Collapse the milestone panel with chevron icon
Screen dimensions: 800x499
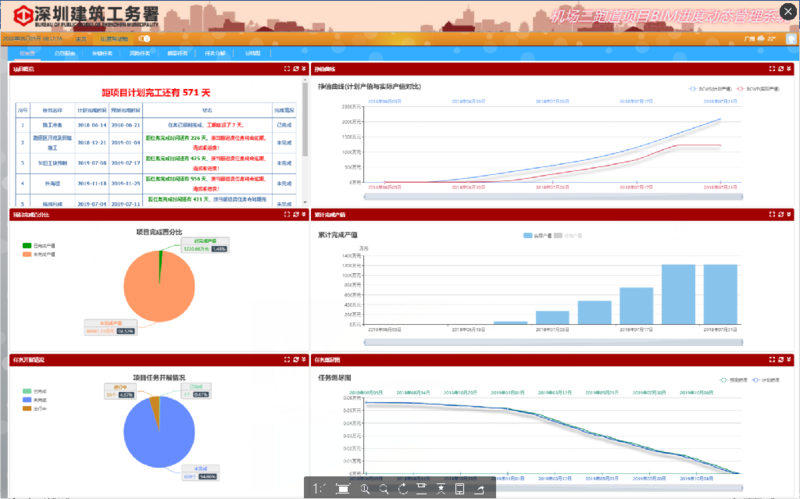click(303, 69)
